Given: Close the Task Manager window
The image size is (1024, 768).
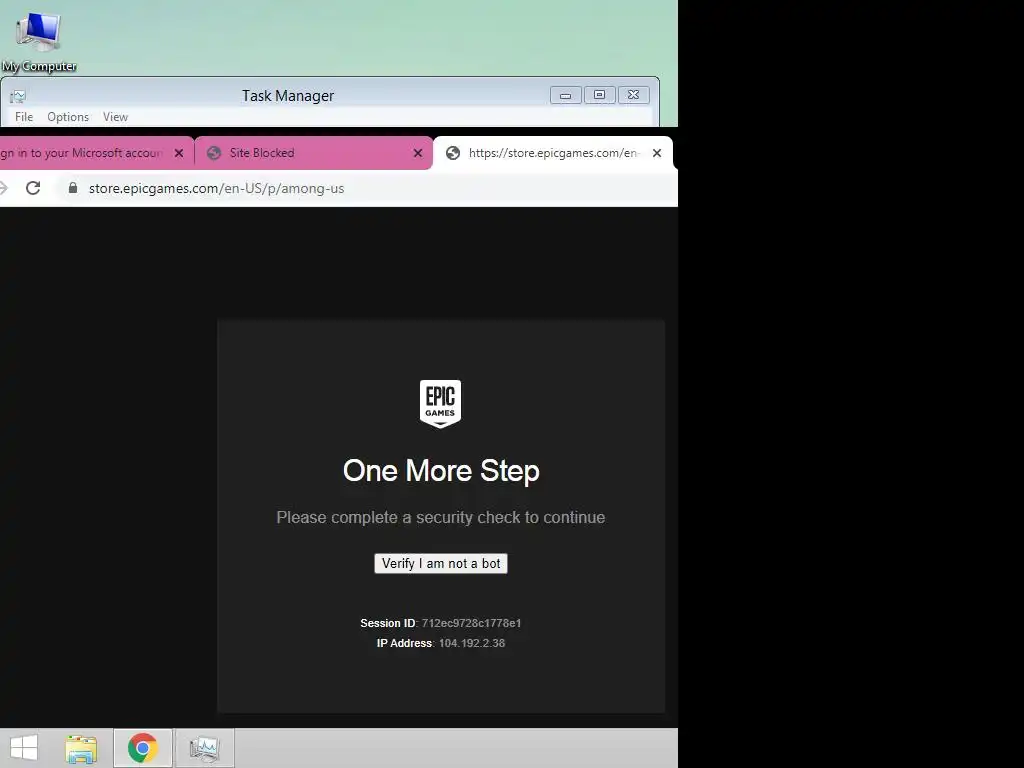Looking at the screenshot, I should pos(633,95).
